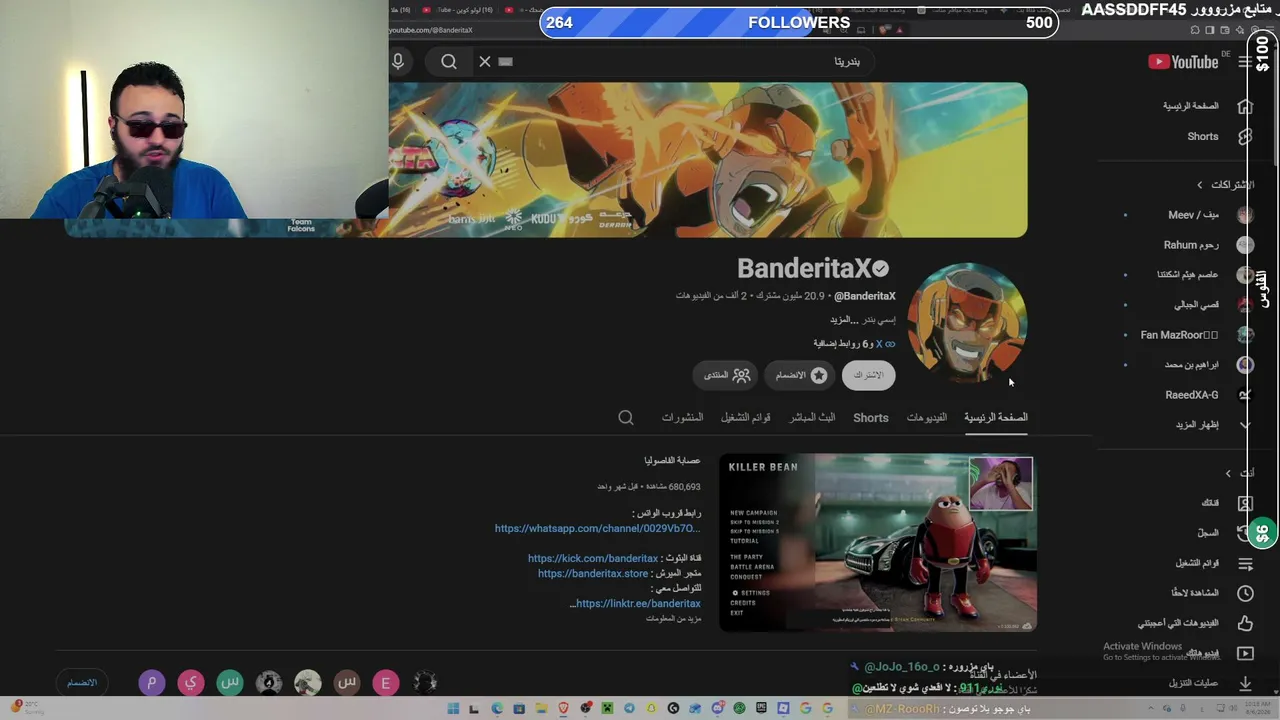Open المشاهدة لاحقًا watch later clock icon
The image size is (1280, 720).
point(1245,593)
